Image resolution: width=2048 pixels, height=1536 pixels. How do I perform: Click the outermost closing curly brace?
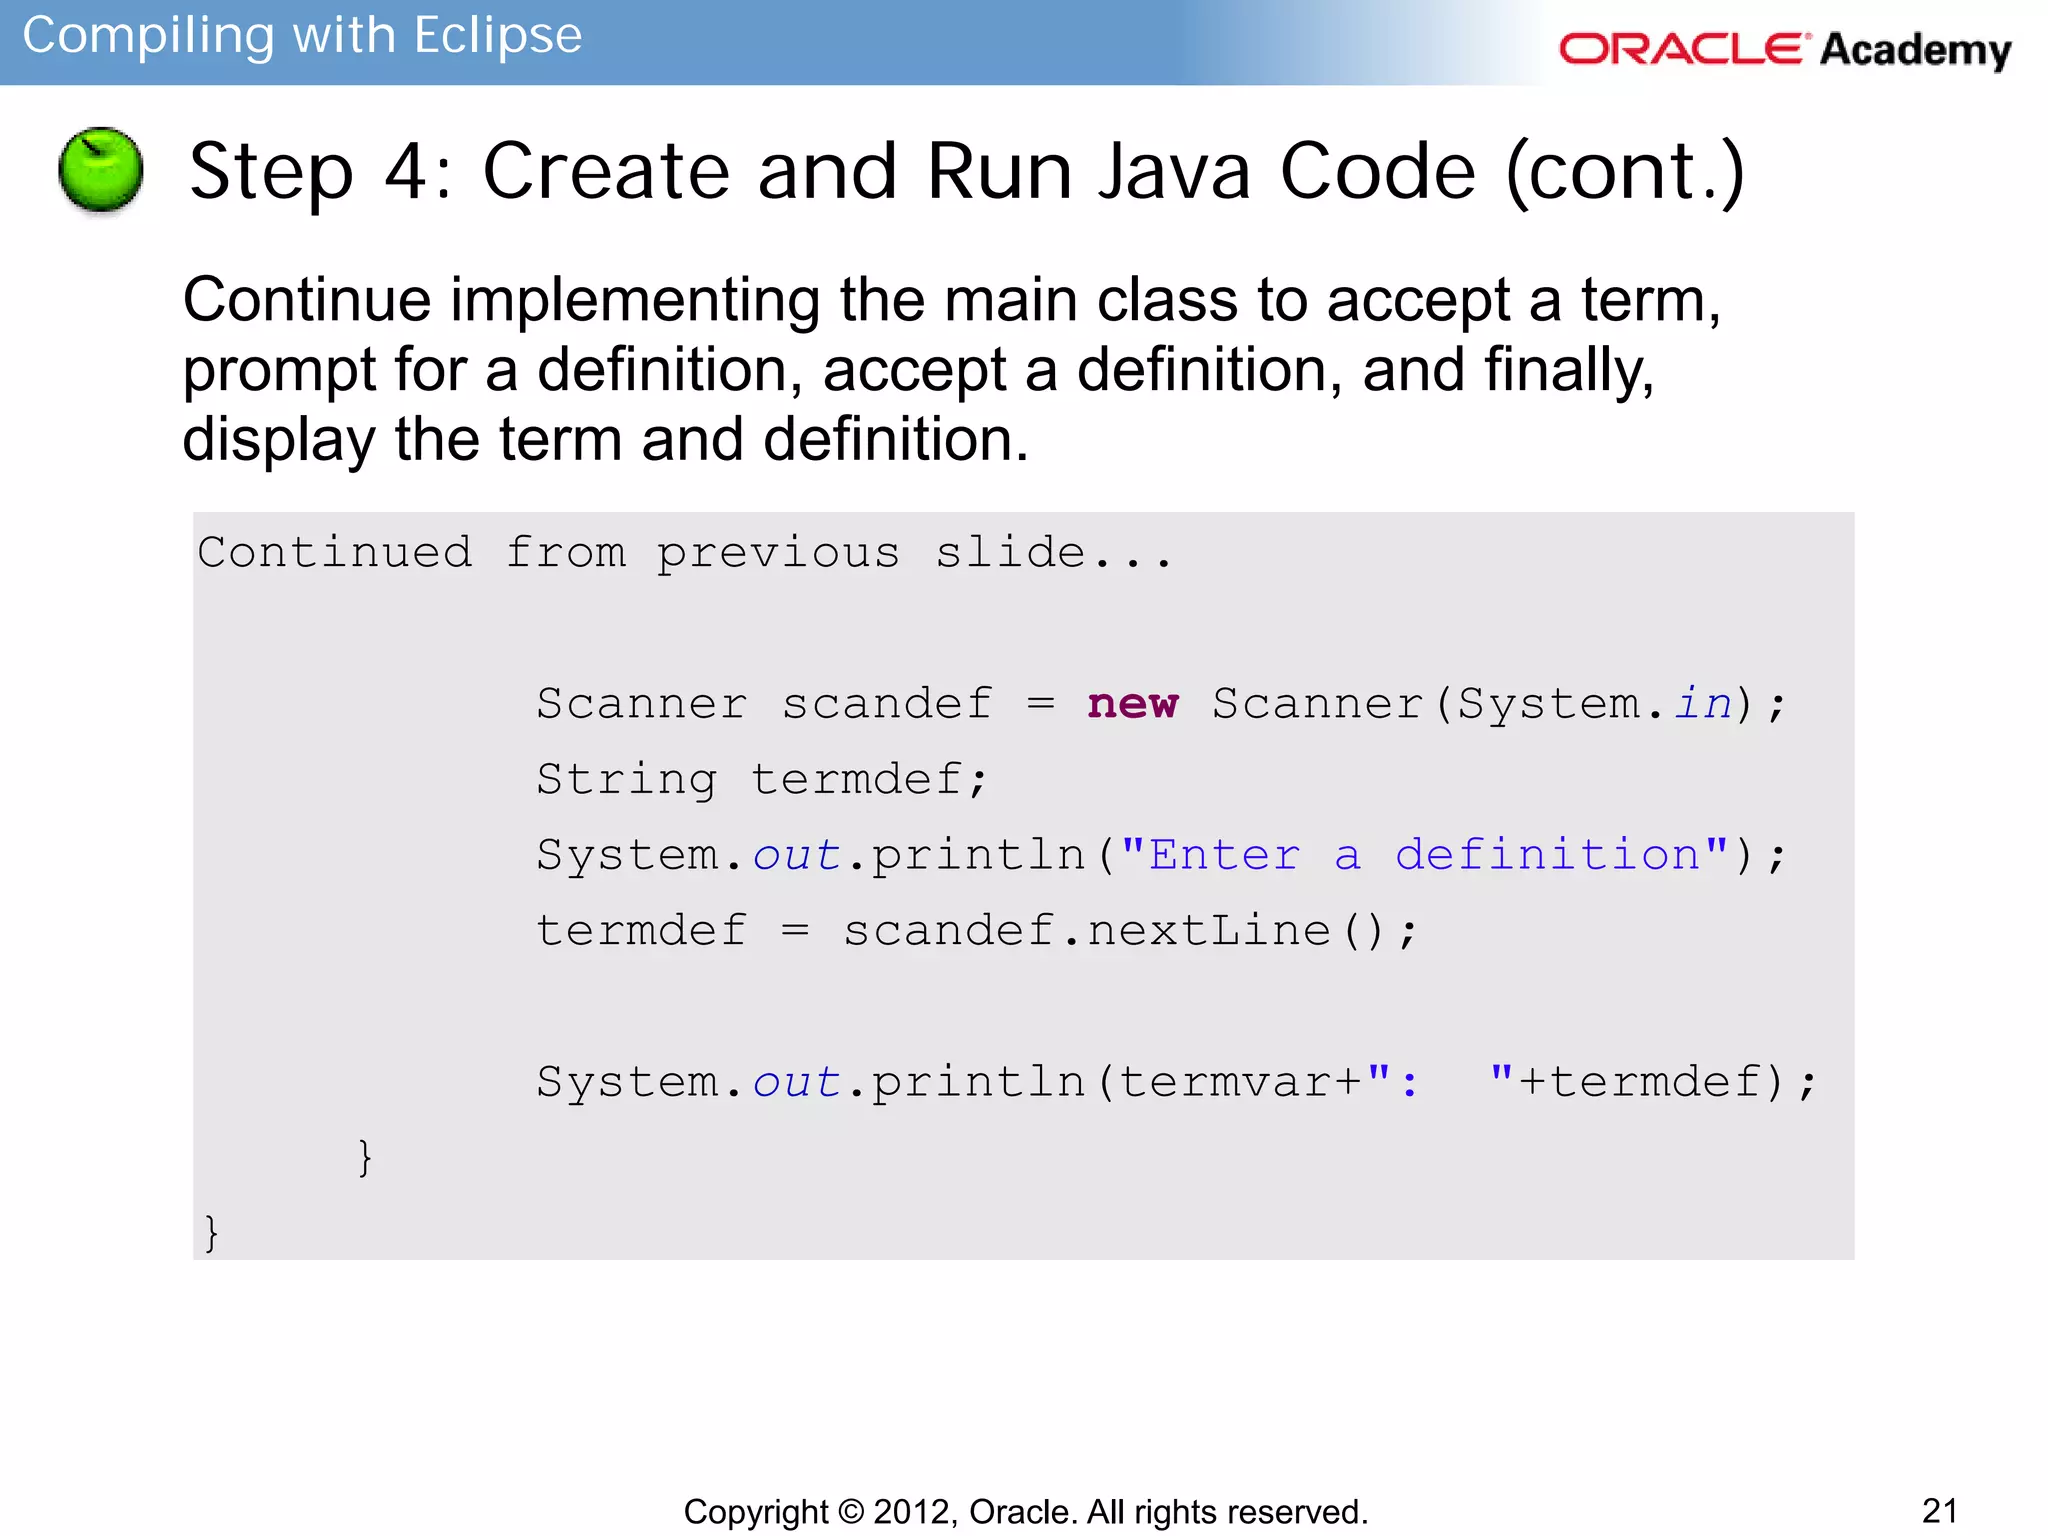point(211,1233)
